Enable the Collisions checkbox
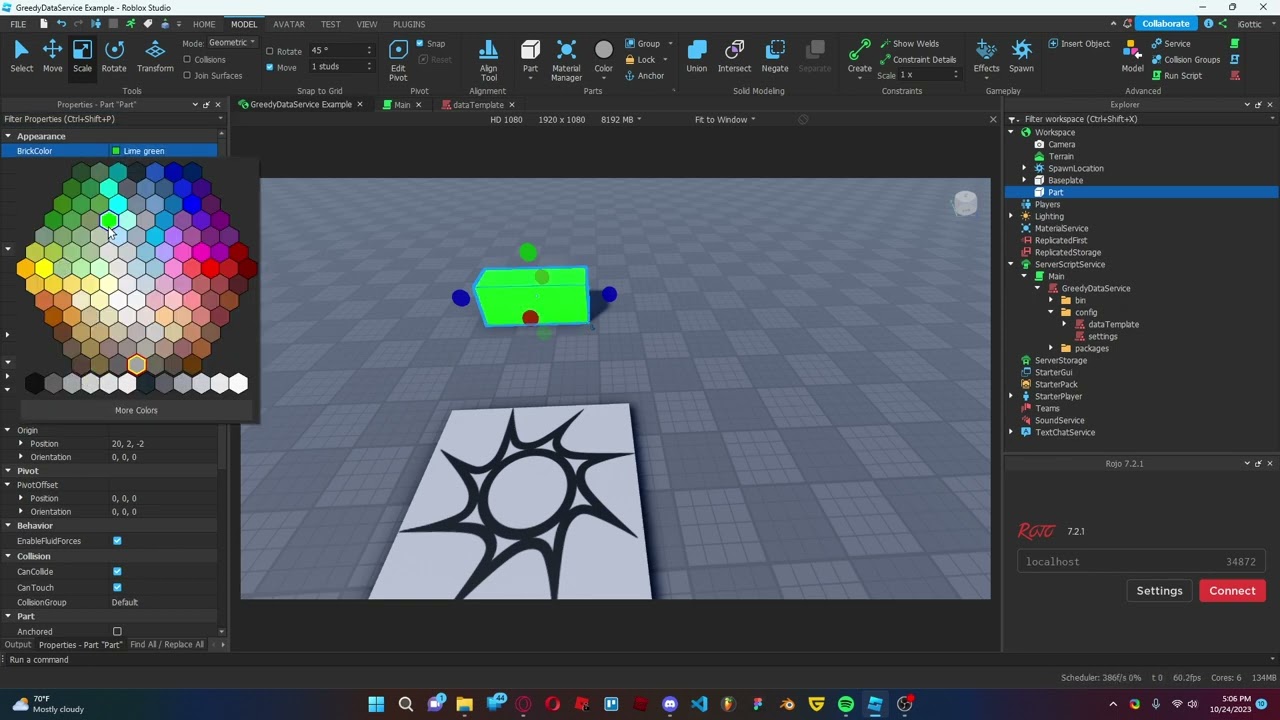Screen dimensions: 1280x720 [x=187, y=60]
